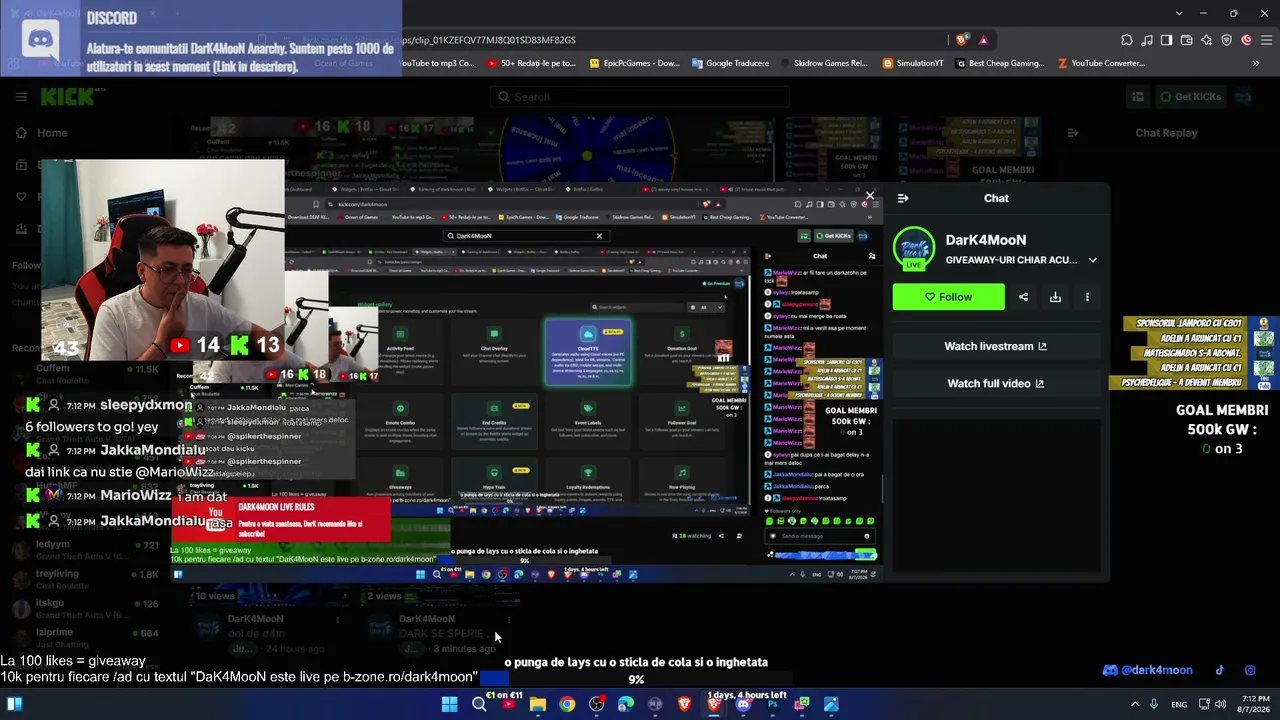Open the Watch livestream link

pyautogui.click(x=996, y=346)
